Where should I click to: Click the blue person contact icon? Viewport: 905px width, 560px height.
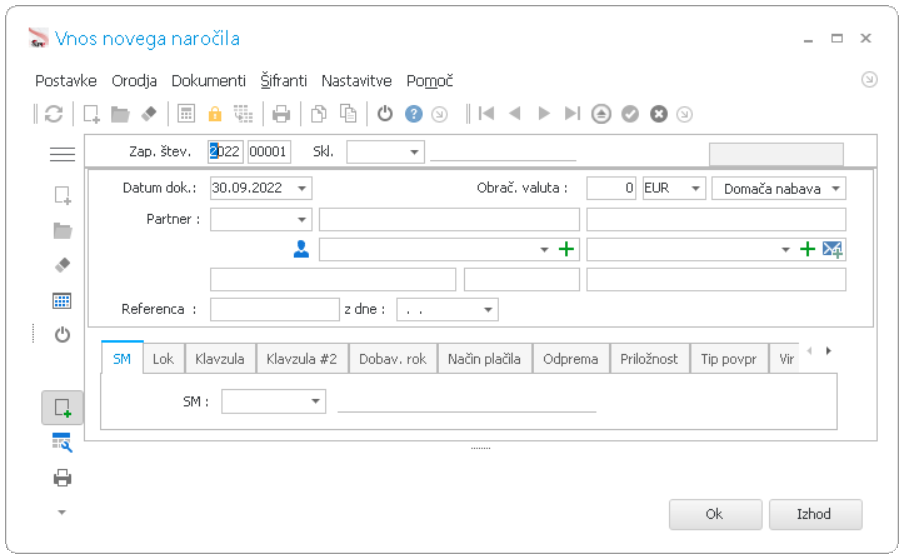[x=301, y=249]
